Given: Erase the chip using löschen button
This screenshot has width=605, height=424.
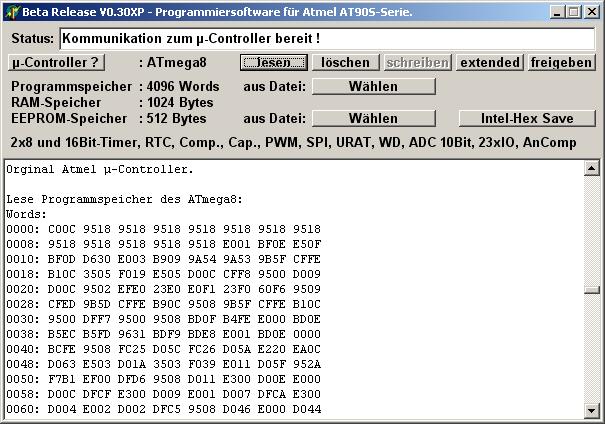Looking at the screenshot, I should (345, 63).
